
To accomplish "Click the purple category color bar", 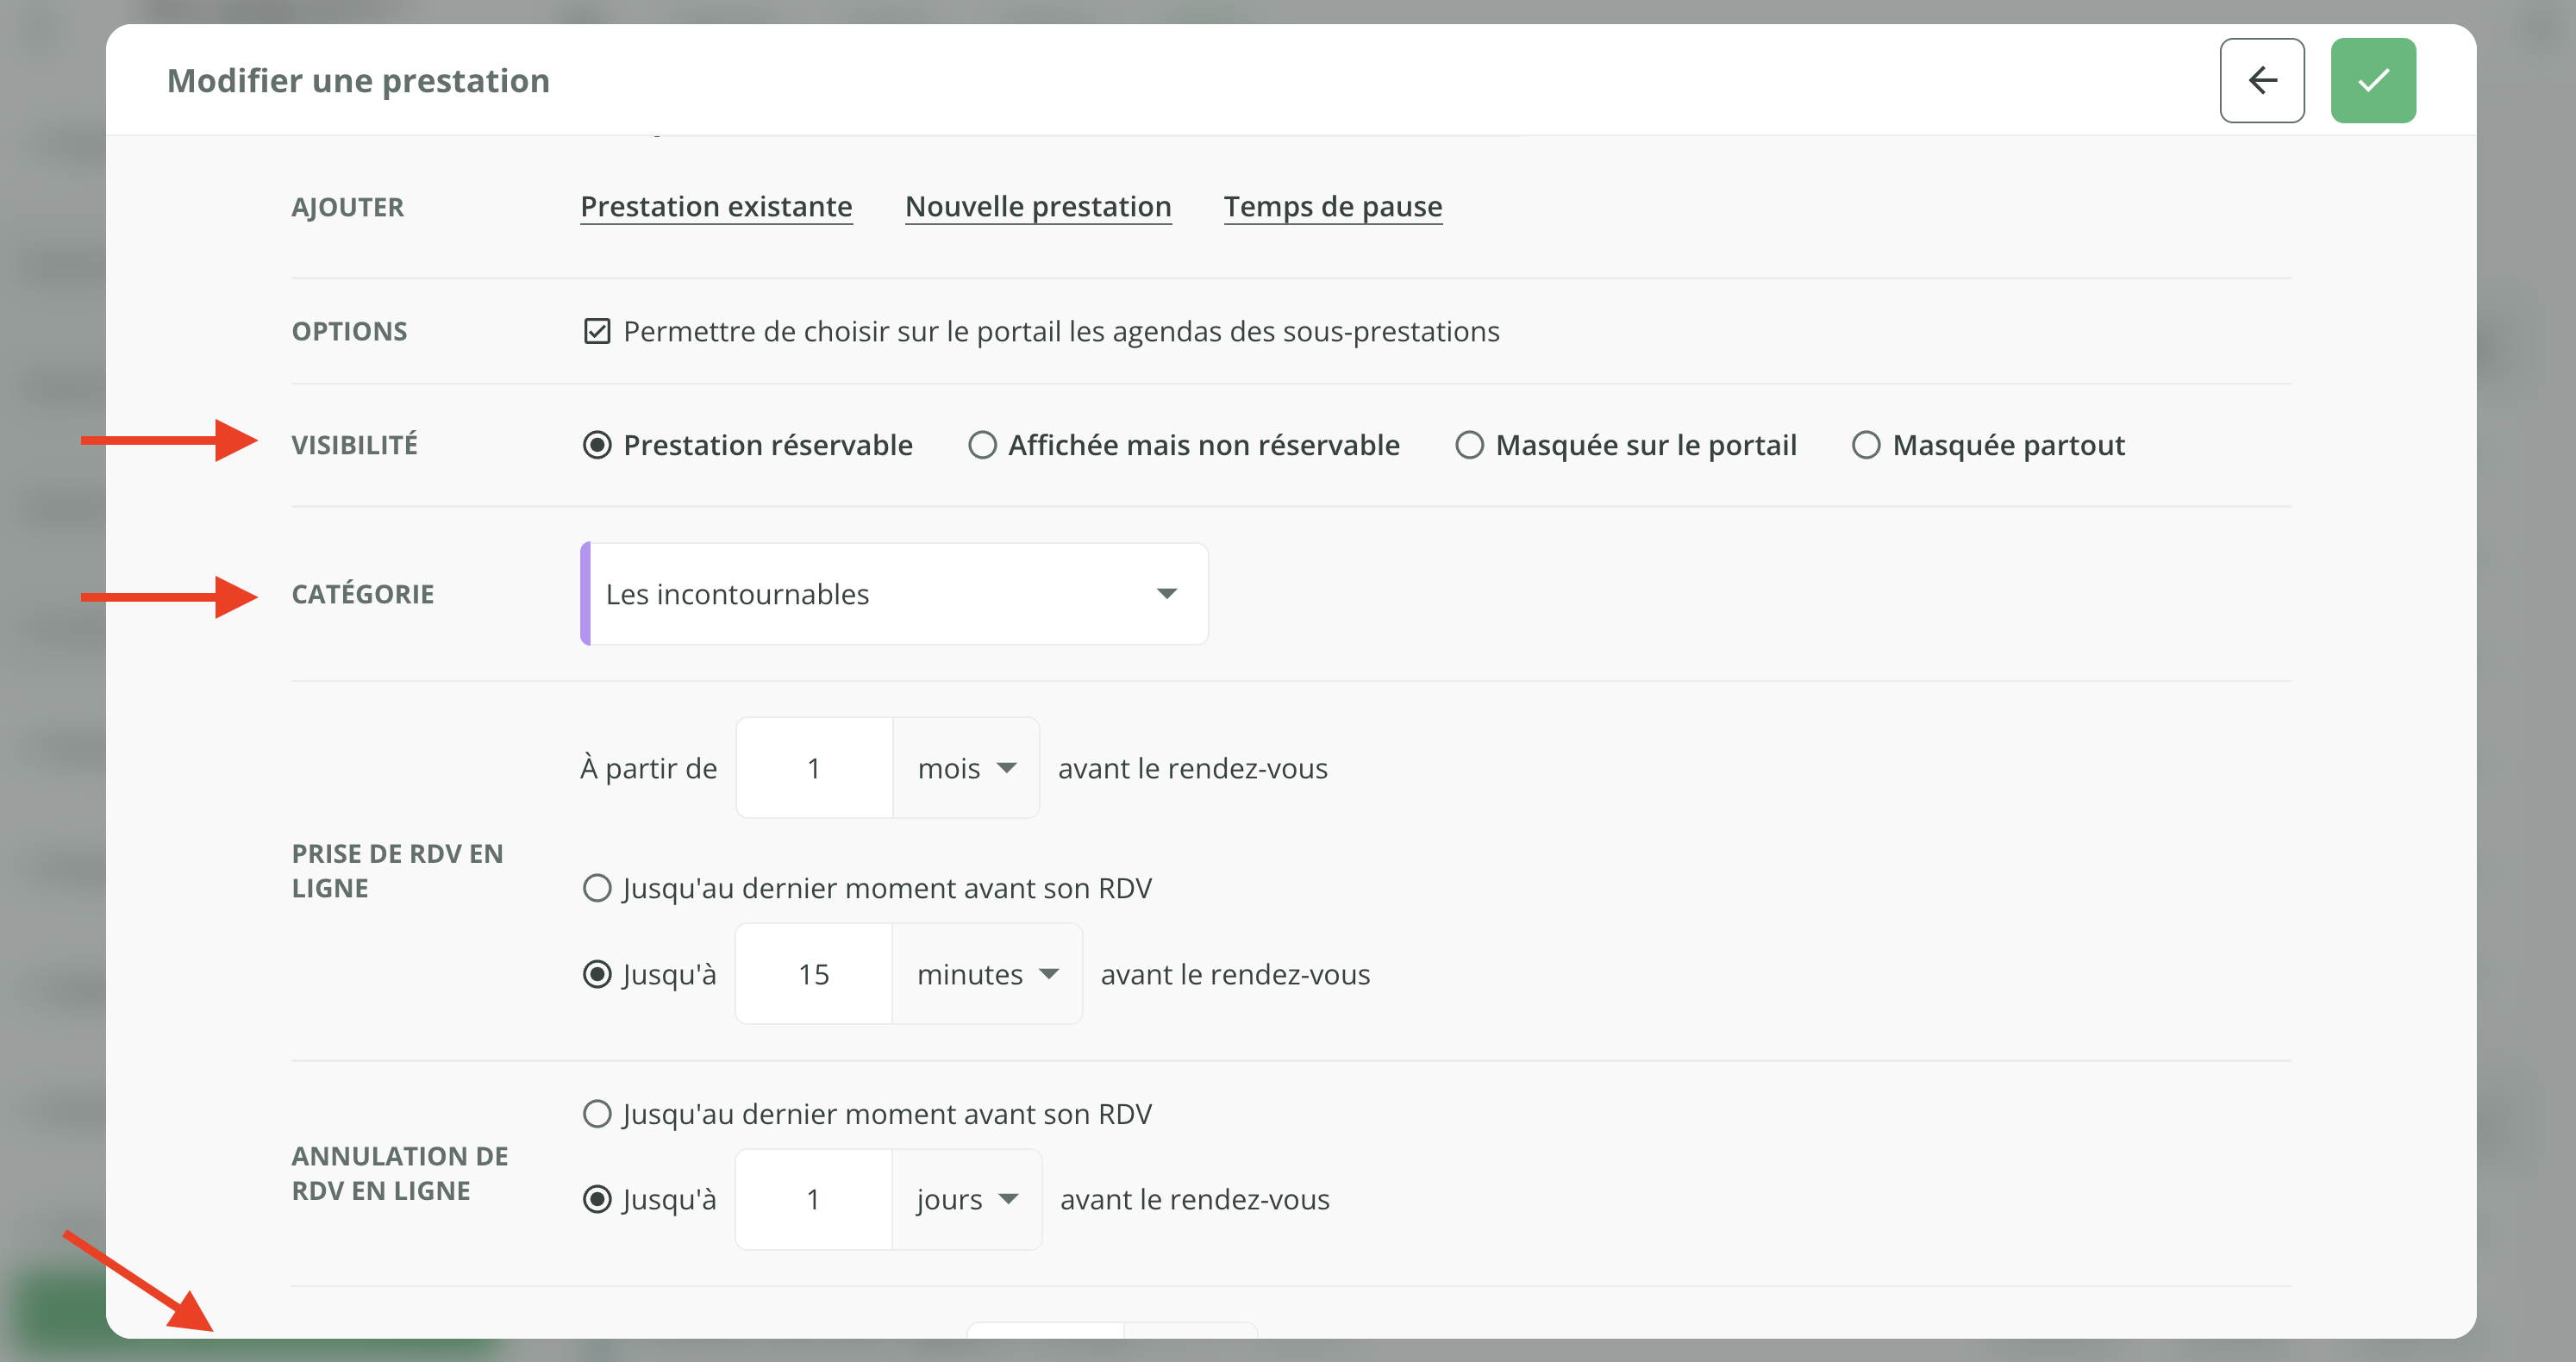I will click(x=586, y=594).
